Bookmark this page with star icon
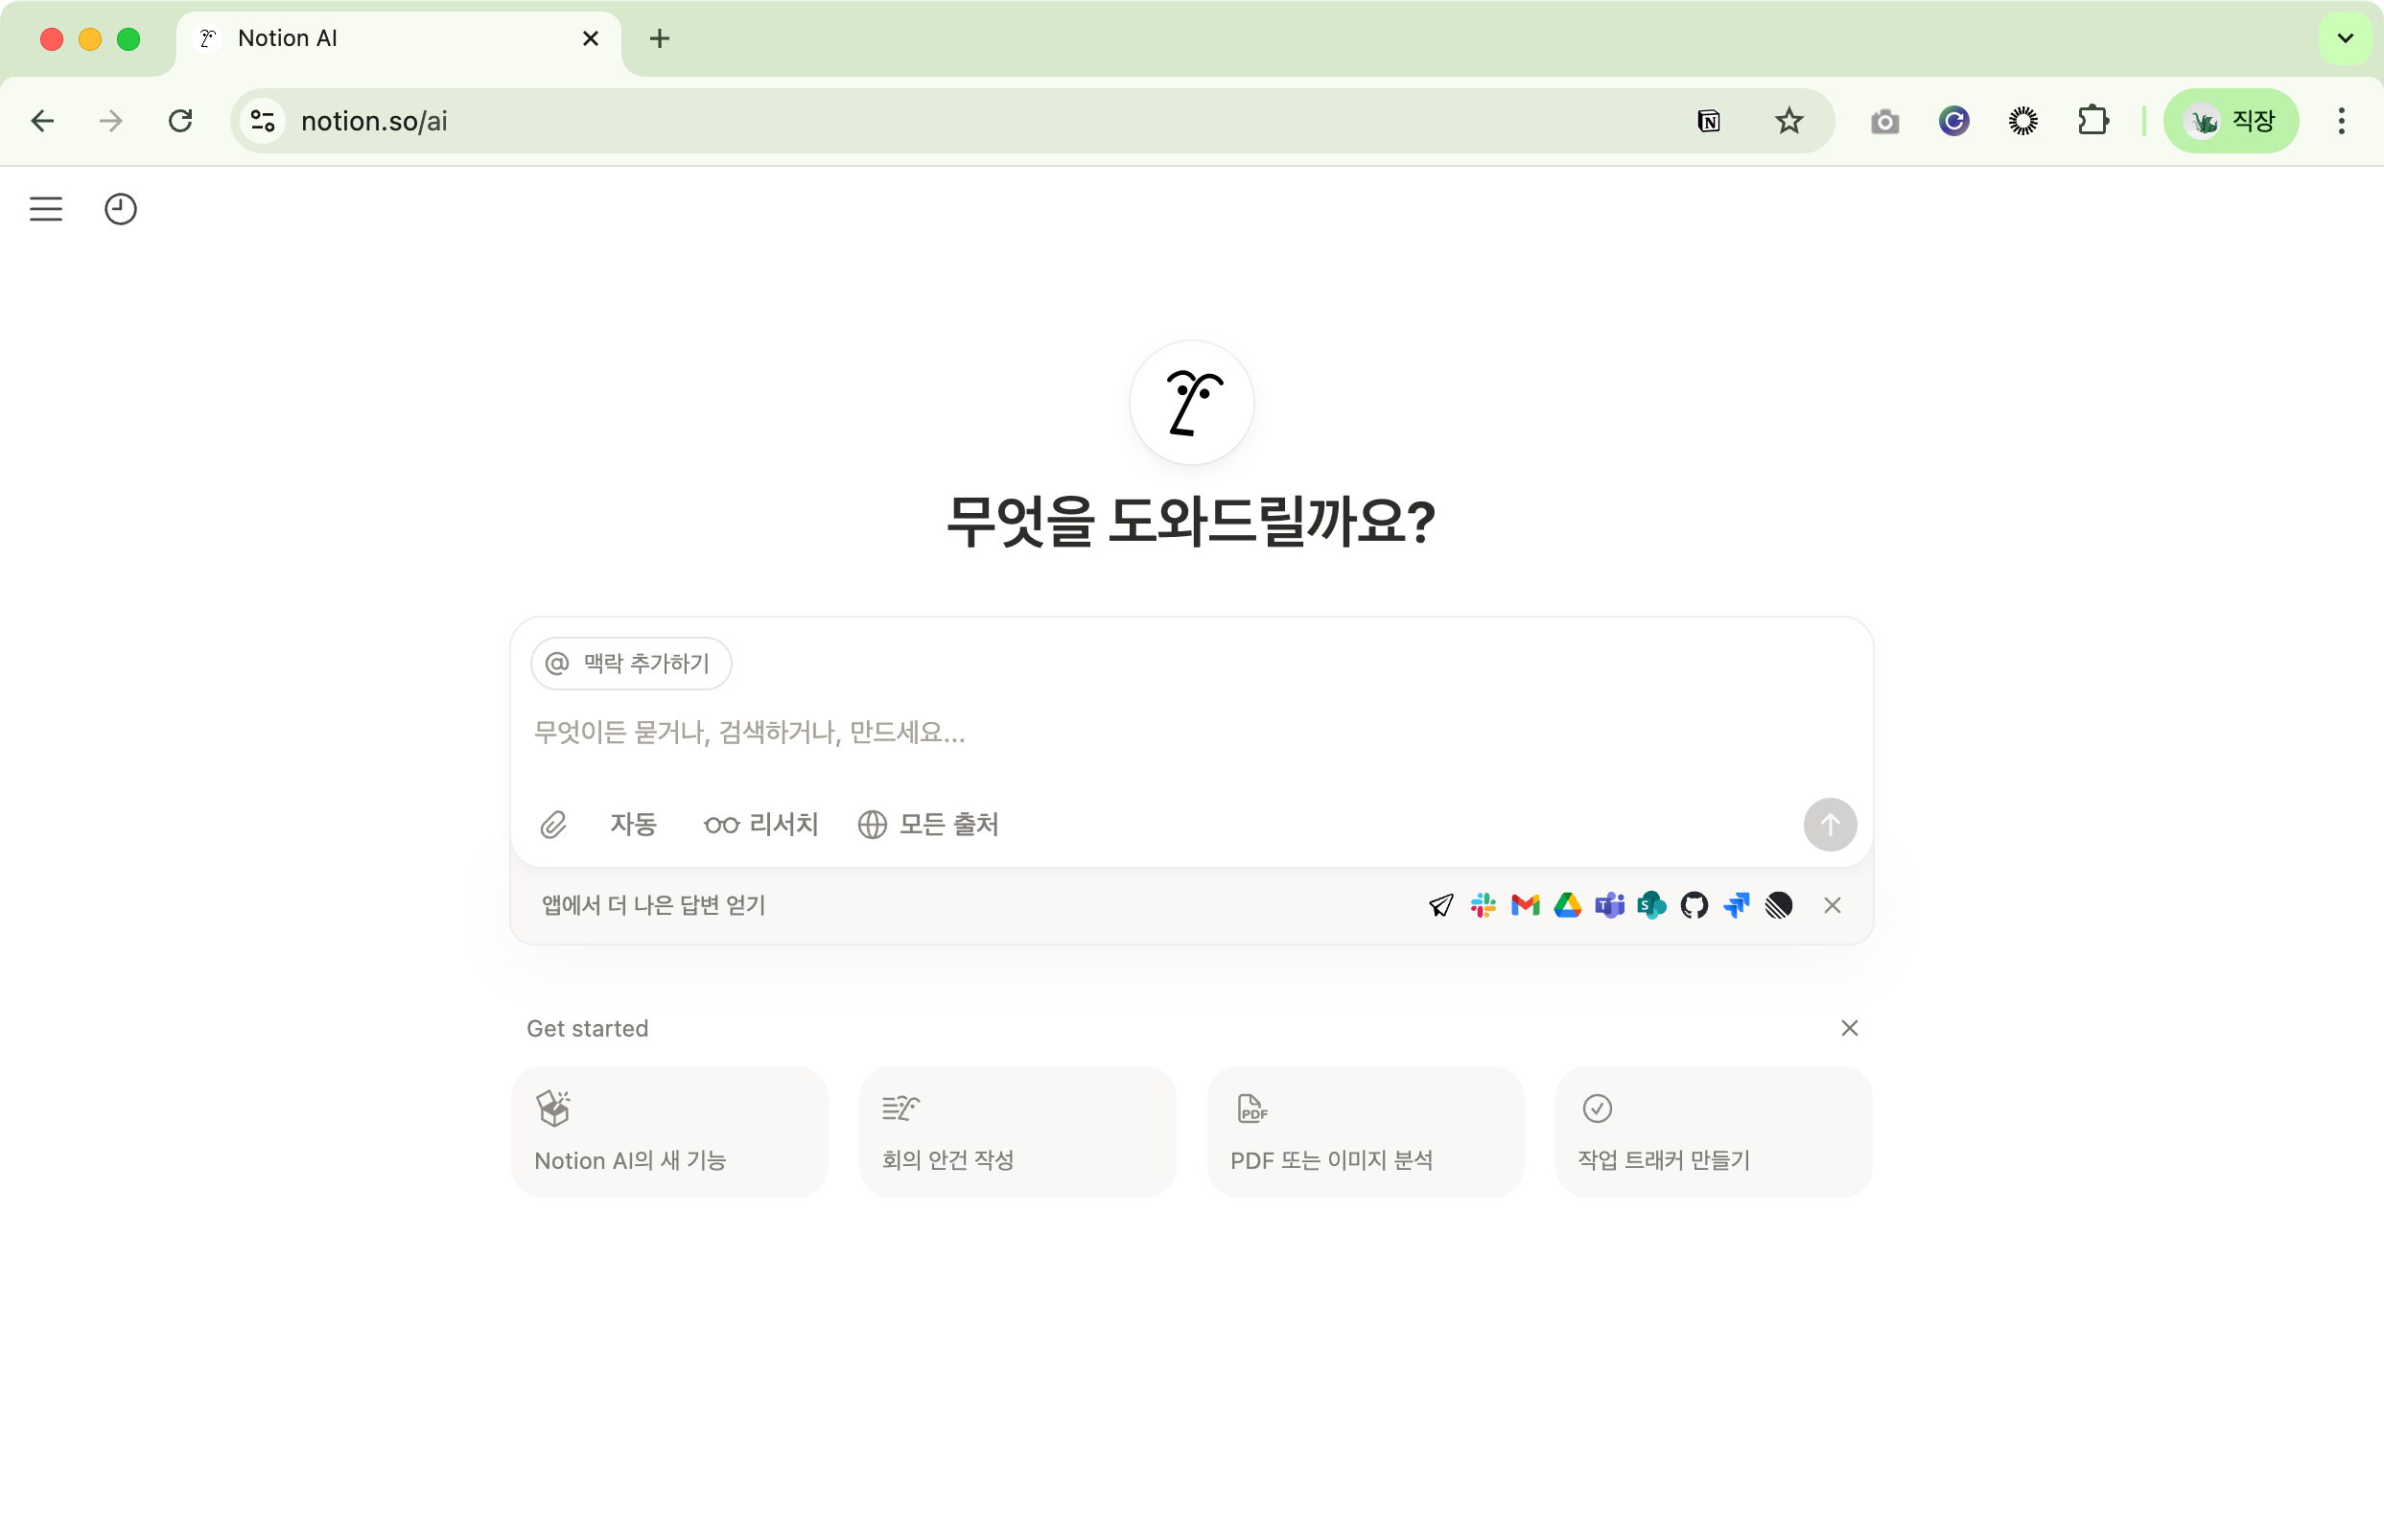The image size is (2384, 1540). coord(1788,121)
